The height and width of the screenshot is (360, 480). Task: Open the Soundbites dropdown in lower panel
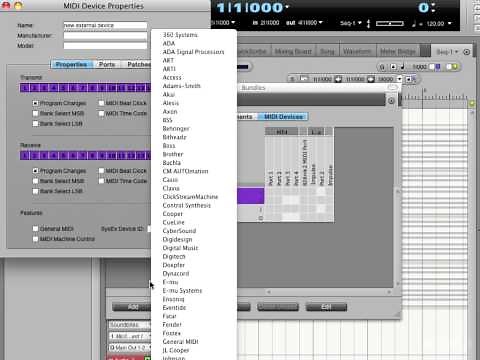[x=130, y=324]
